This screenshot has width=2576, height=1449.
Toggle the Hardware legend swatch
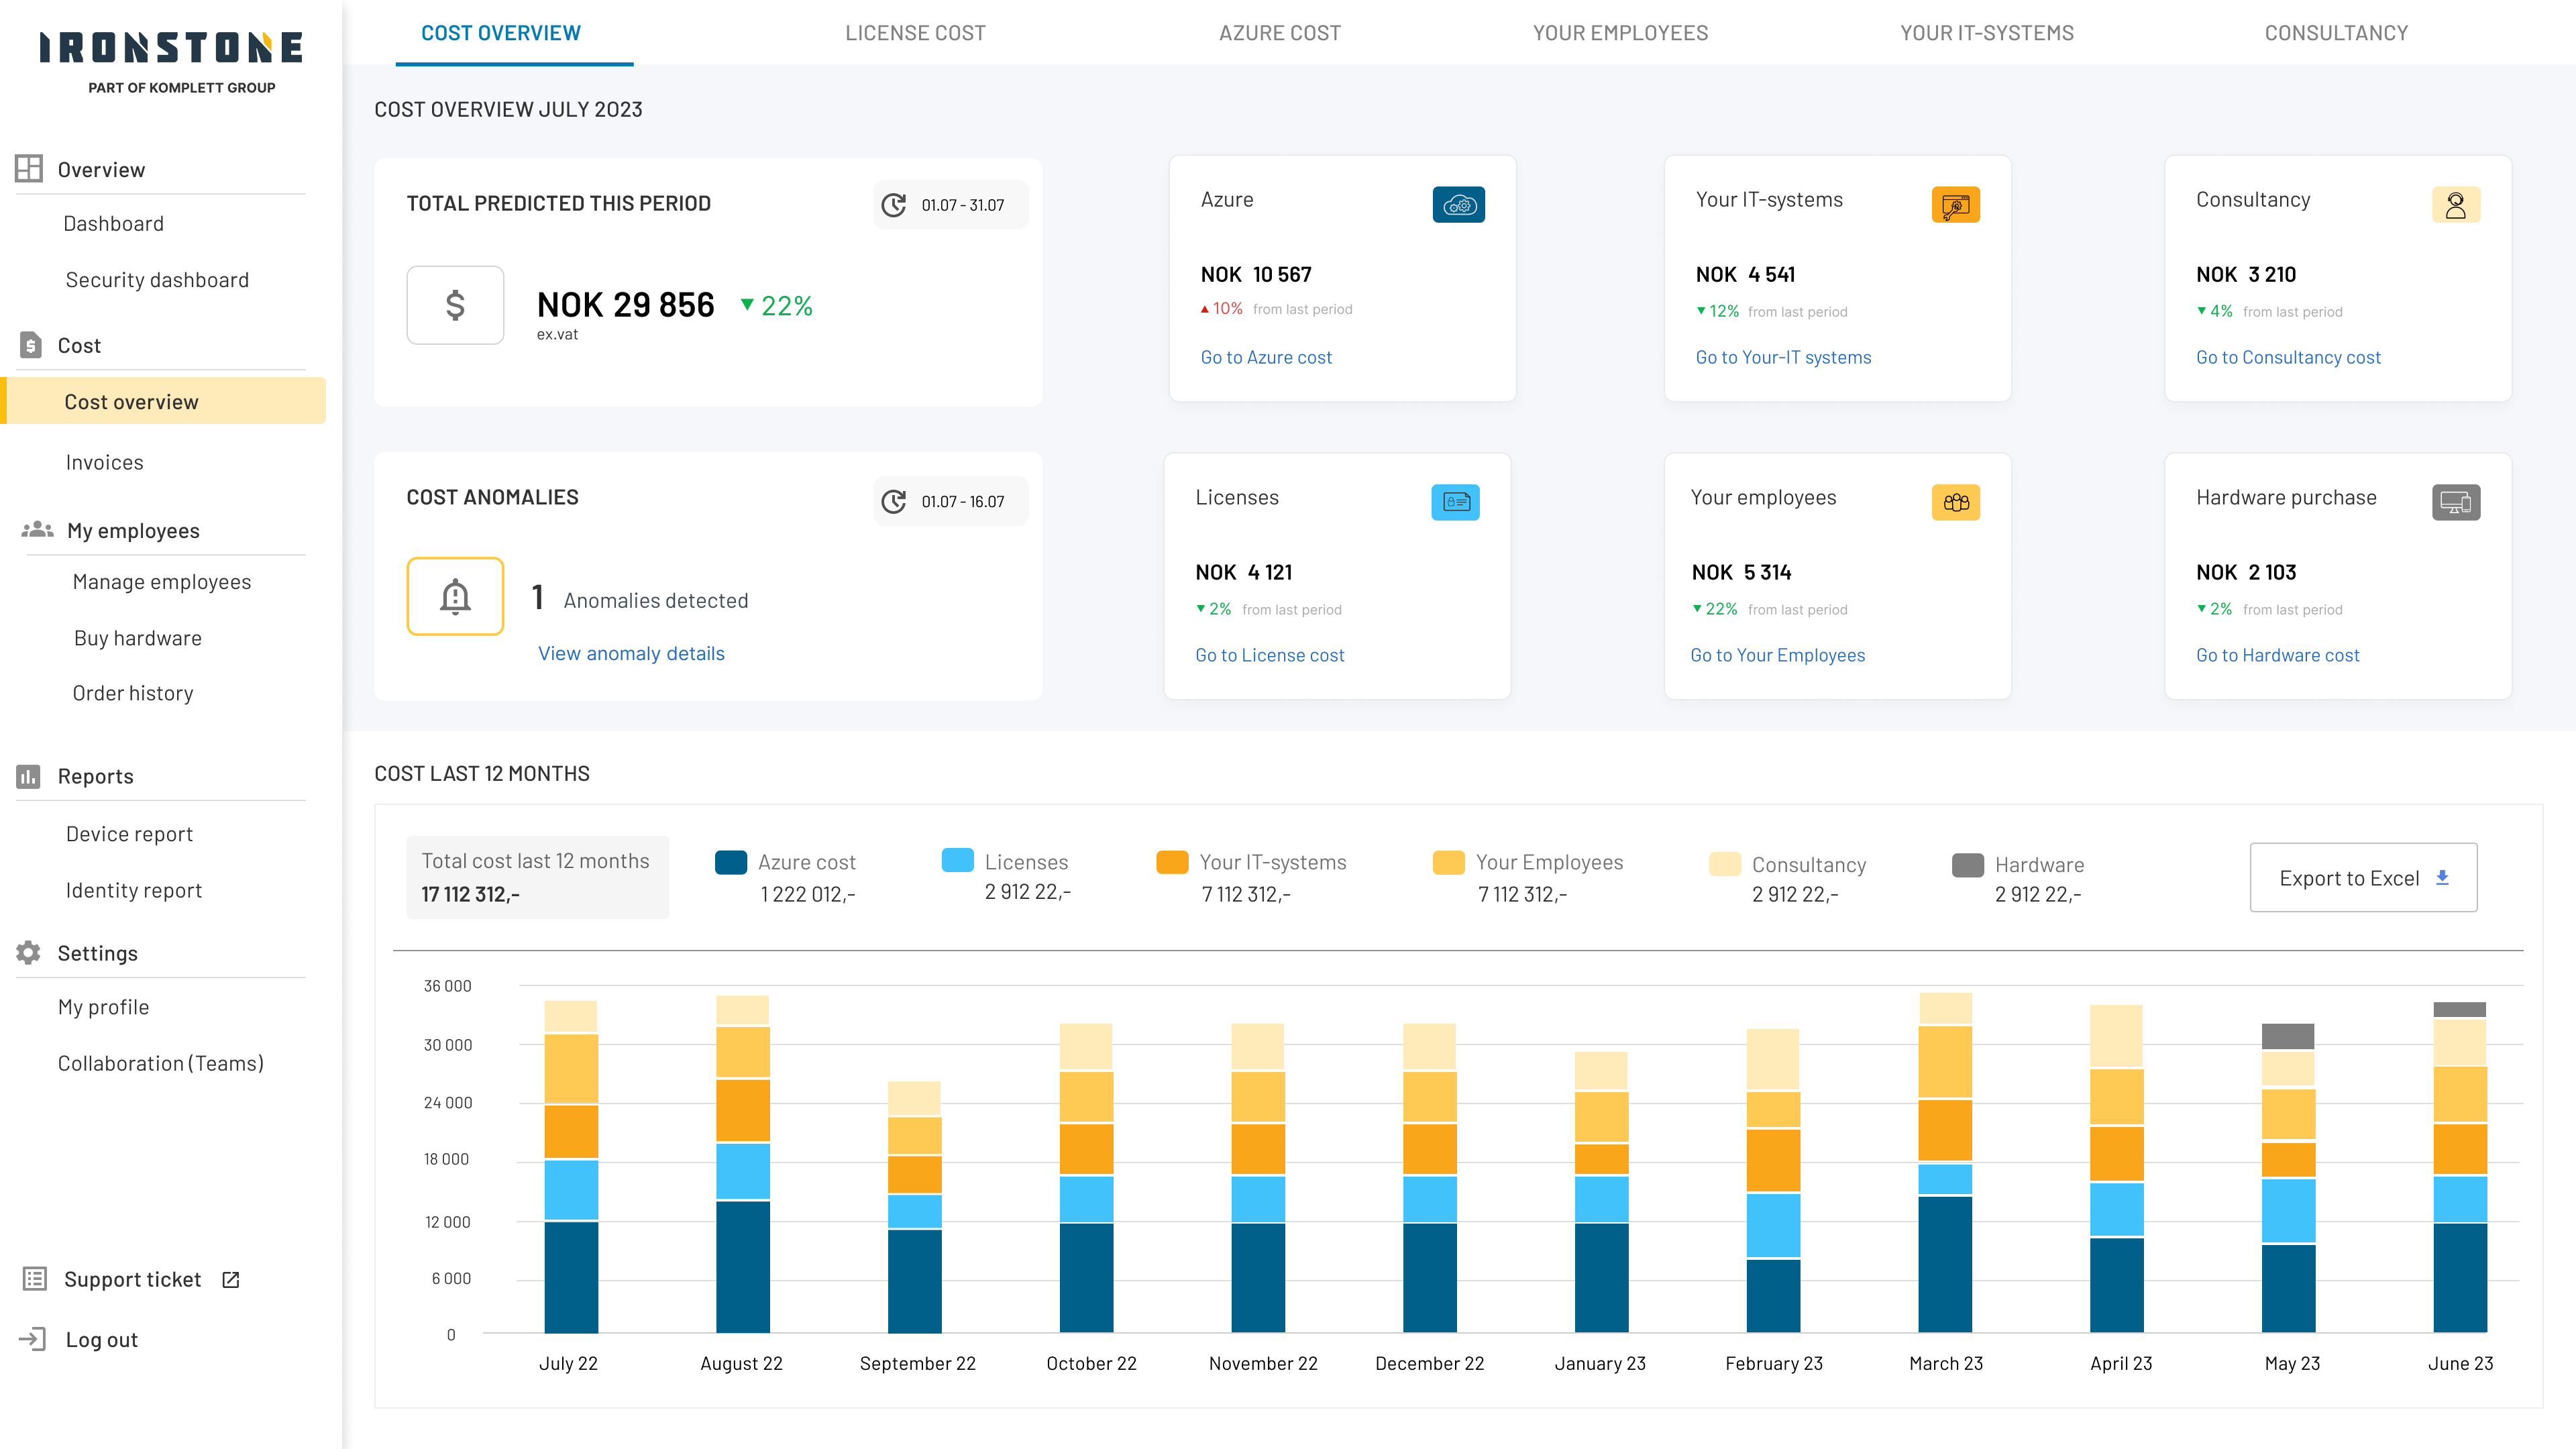[x=1967, y=865]
